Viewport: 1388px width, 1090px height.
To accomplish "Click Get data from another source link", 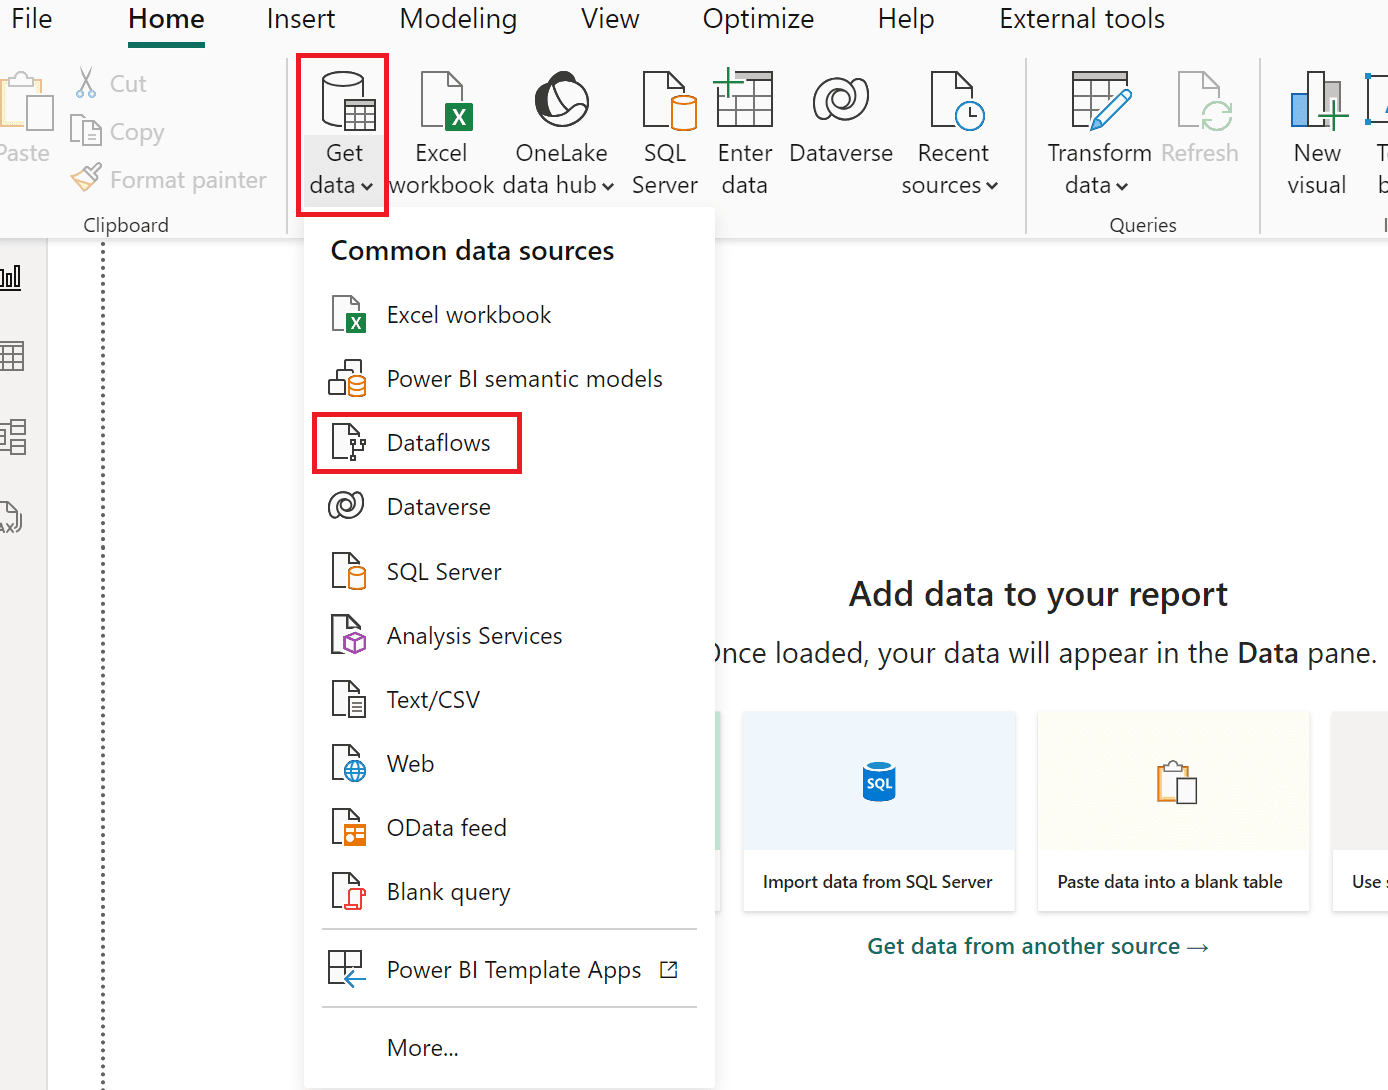I will point(1038,946).
